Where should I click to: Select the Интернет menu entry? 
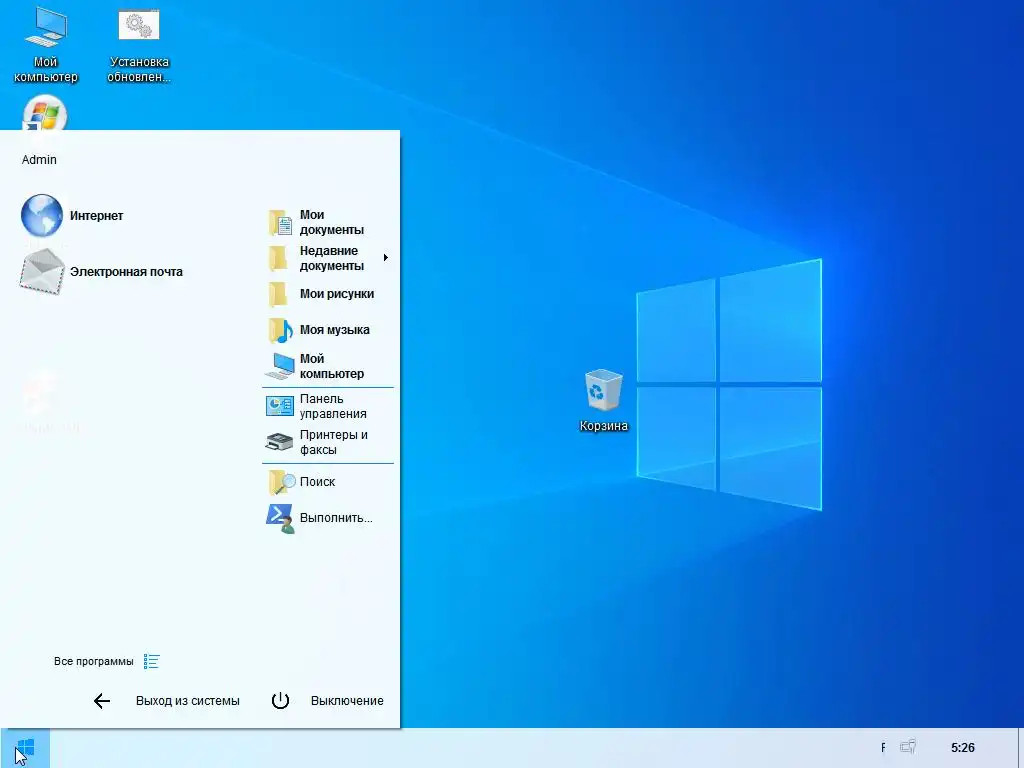pyautogui.click(x=96, y=216)
